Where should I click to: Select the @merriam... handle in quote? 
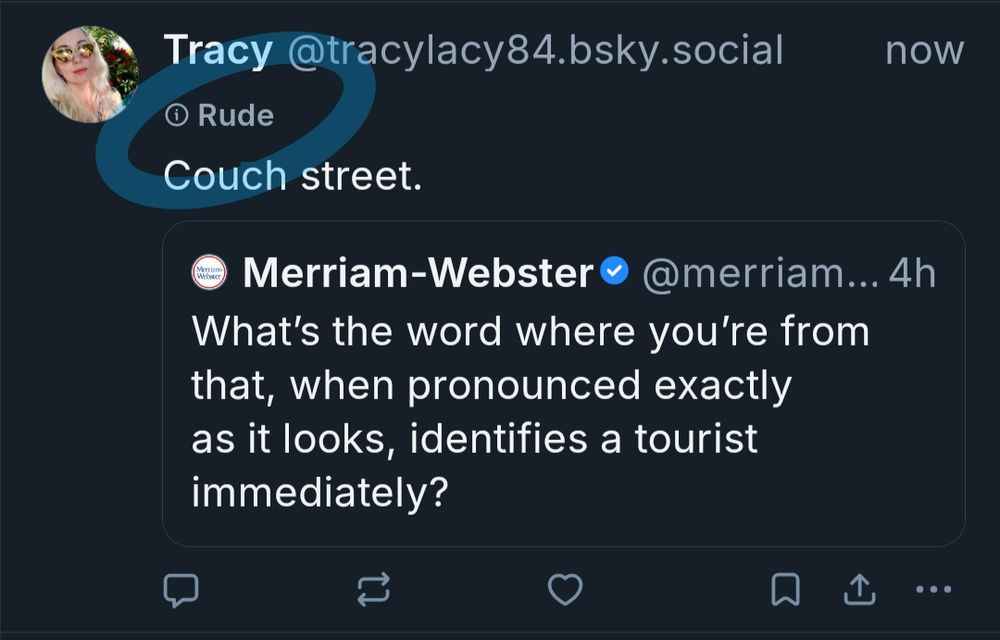758,273
